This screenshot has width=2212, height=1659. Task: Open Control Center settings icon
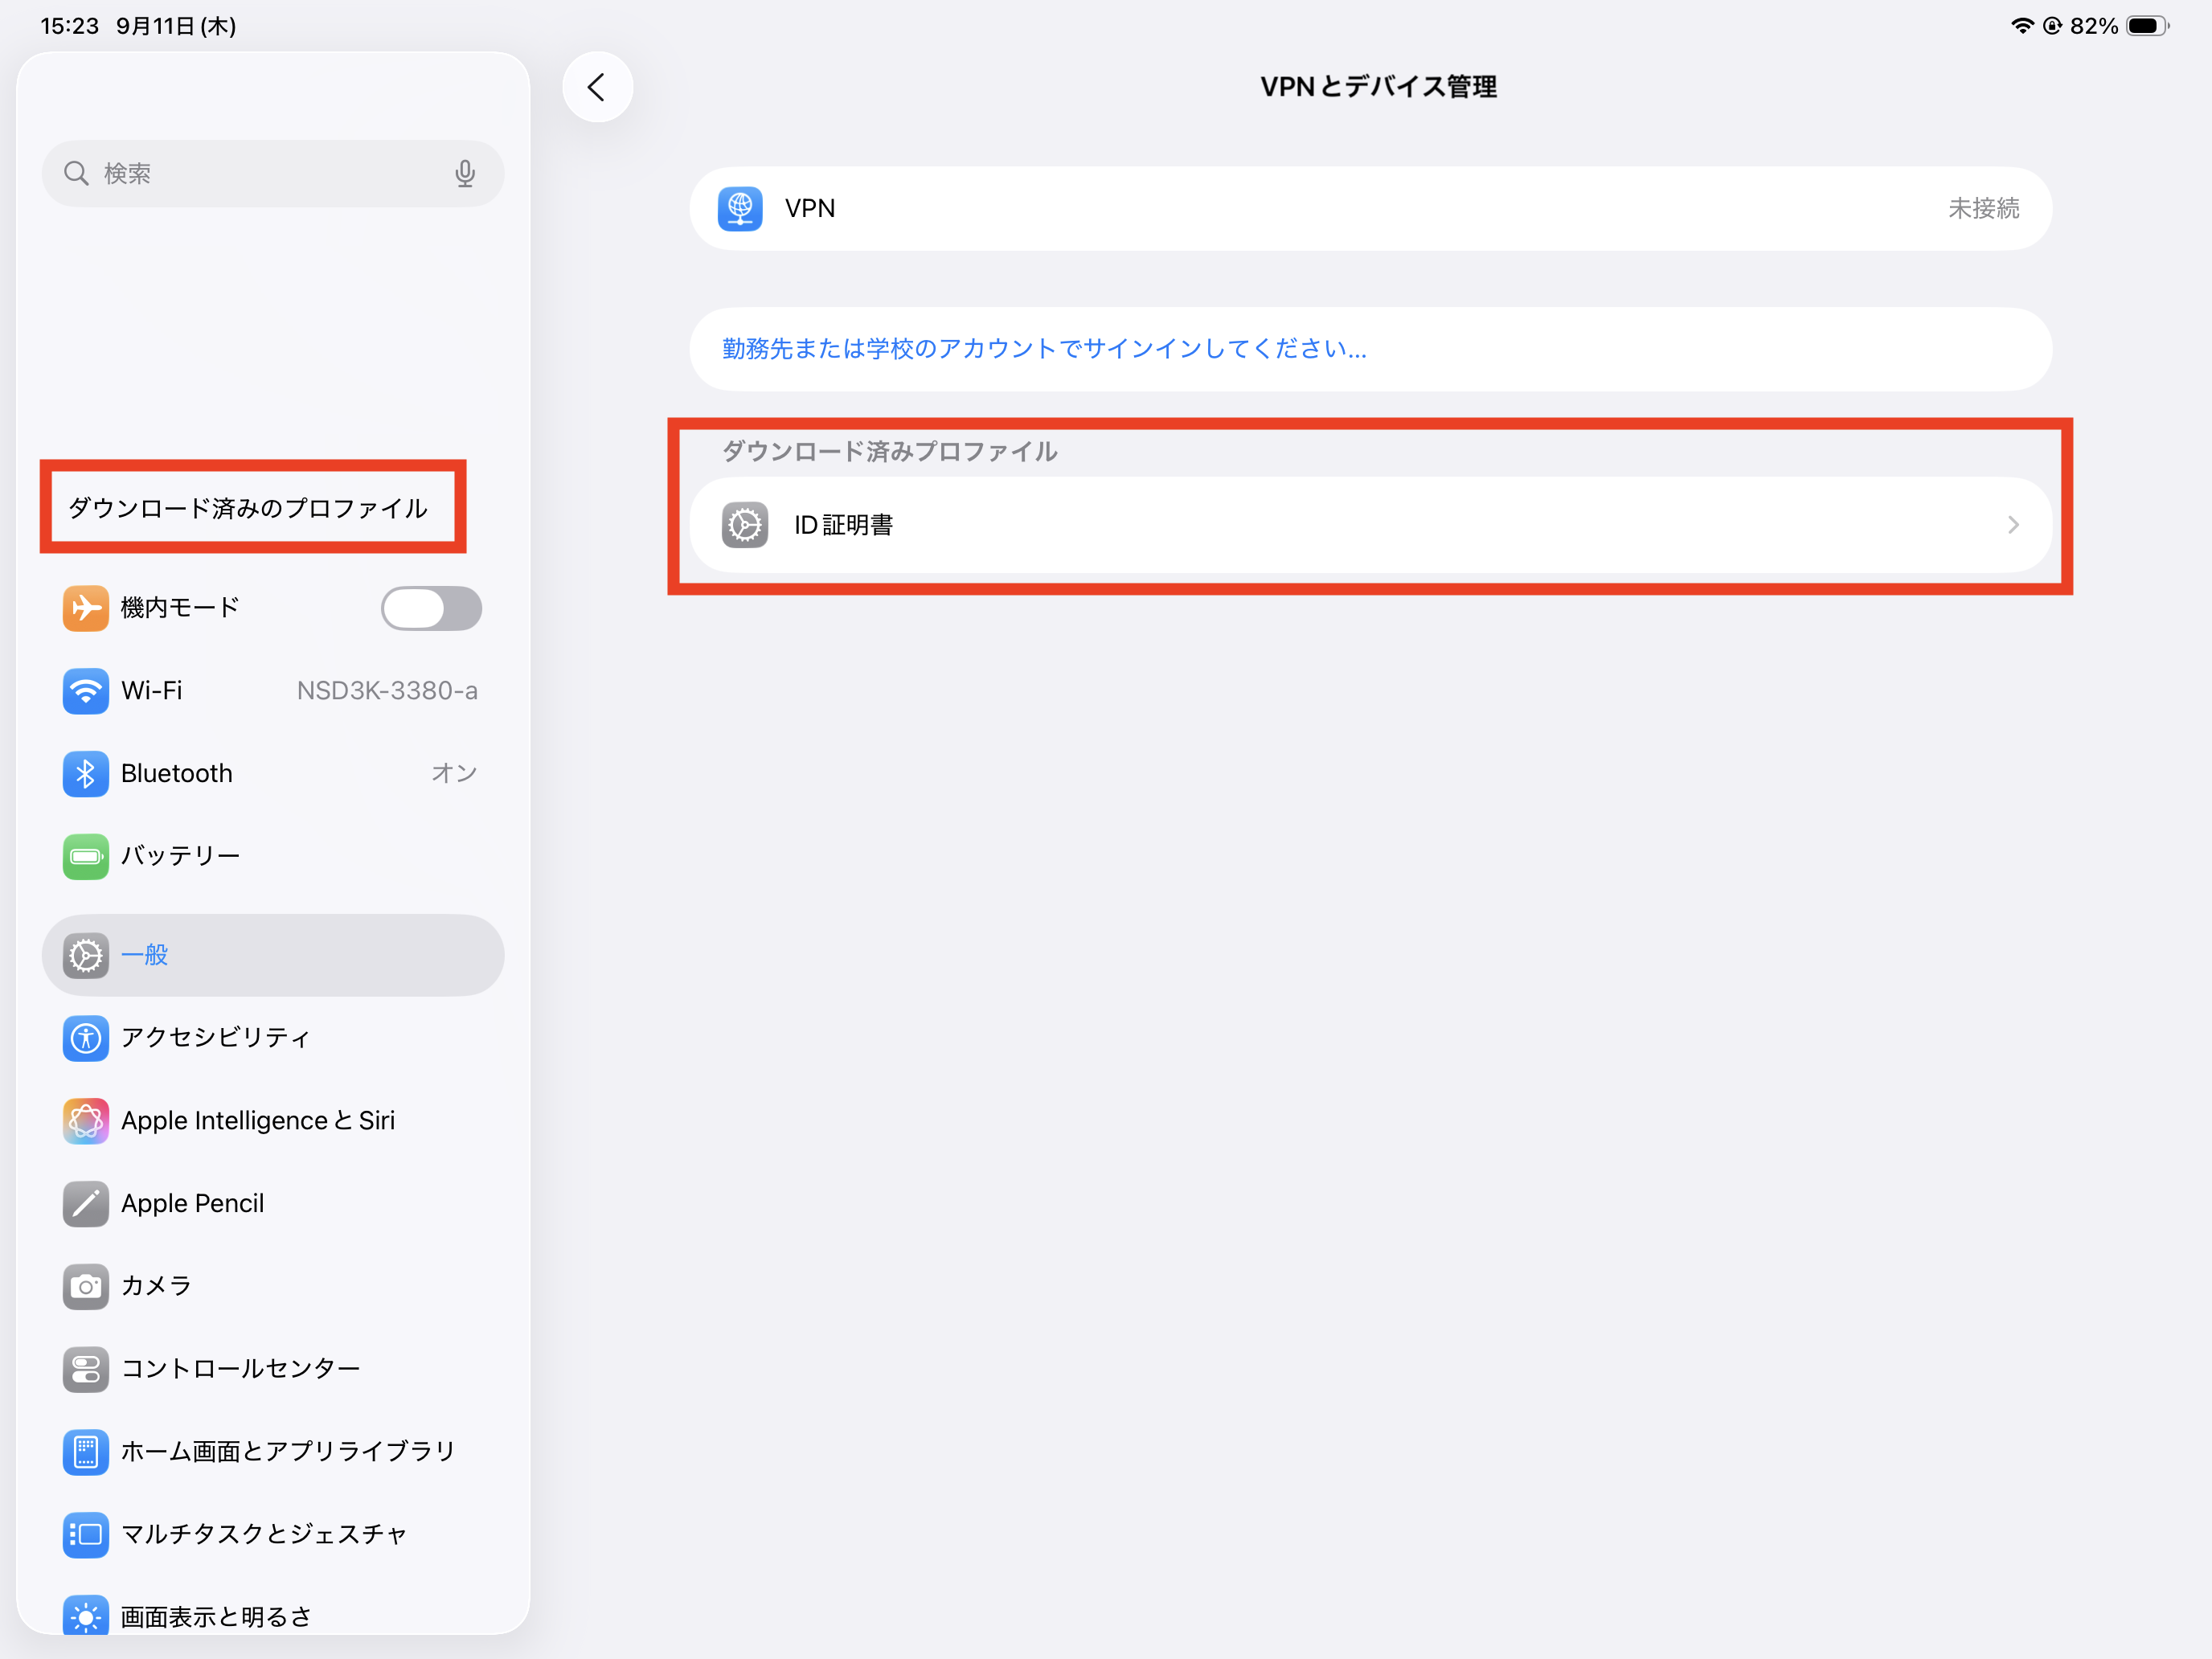tap(86, 1368)
